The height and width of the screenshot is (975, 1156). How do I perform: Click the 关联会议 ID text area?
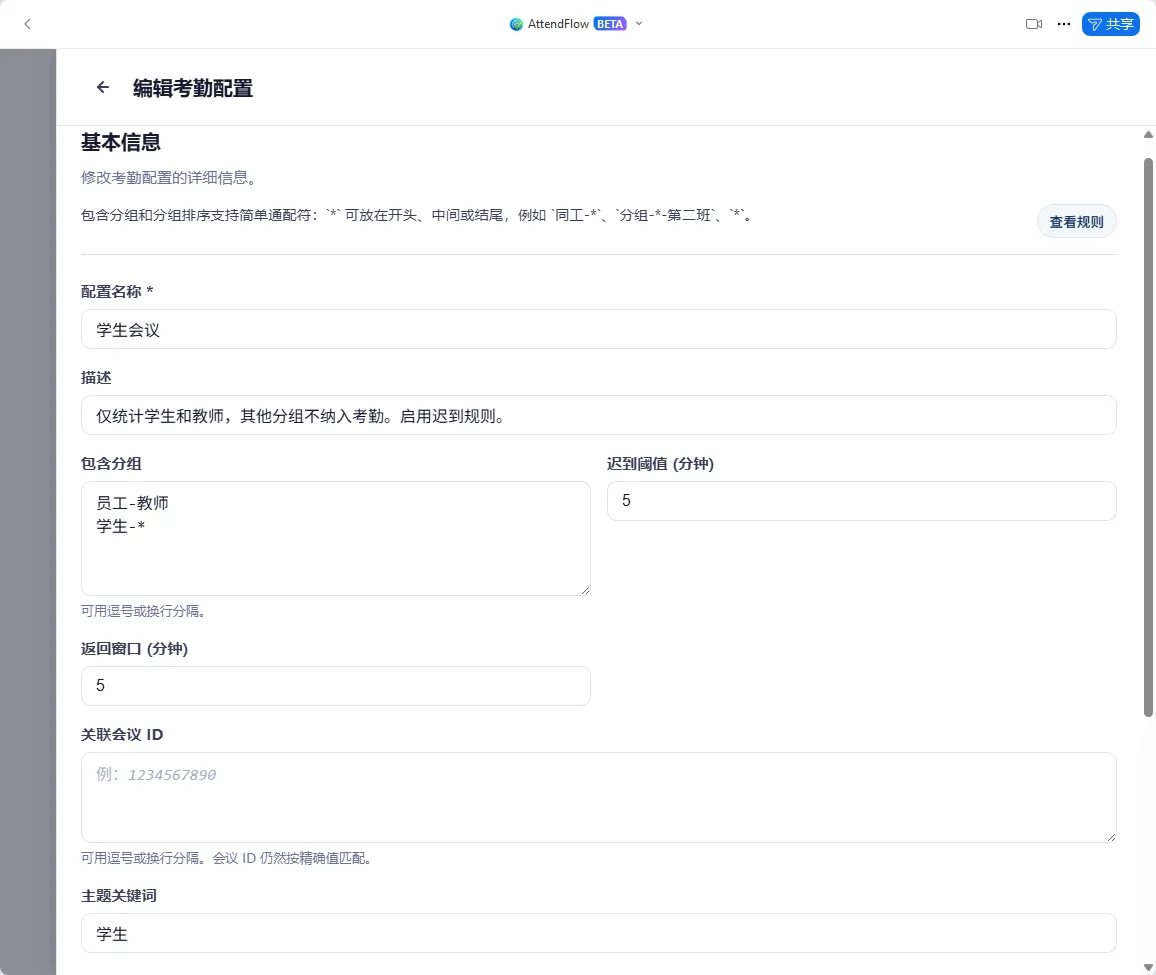[x=599, y=797]
